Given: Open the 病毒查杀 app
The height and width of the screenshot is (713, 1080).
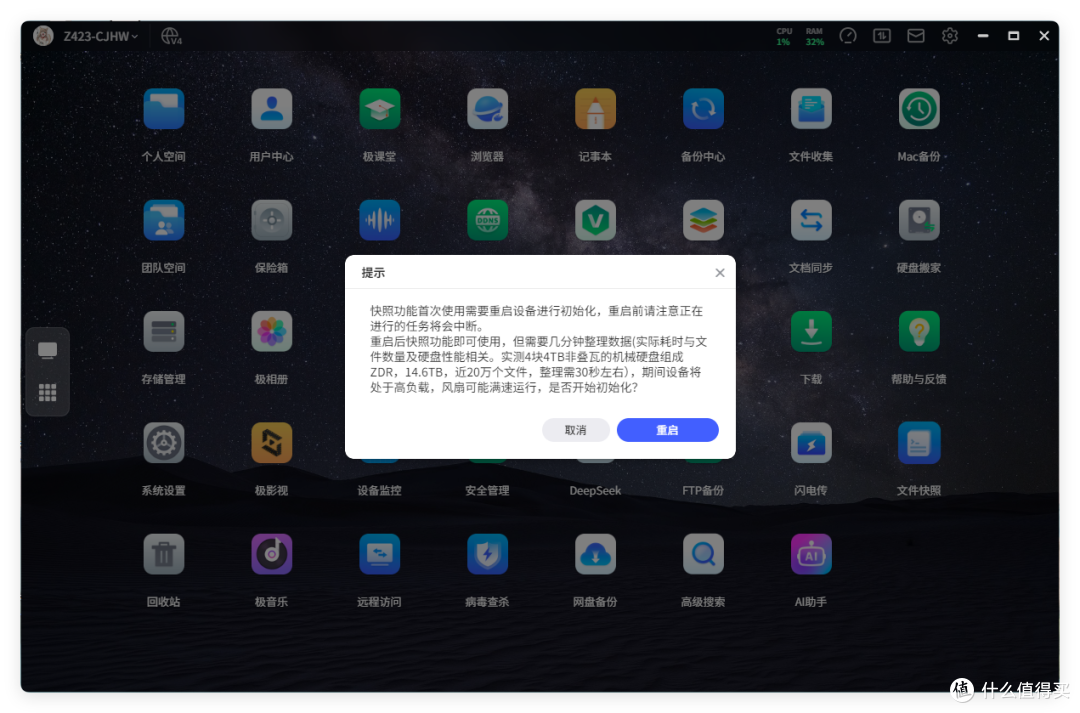Looking at the screenshot, I should click(487, 554).
